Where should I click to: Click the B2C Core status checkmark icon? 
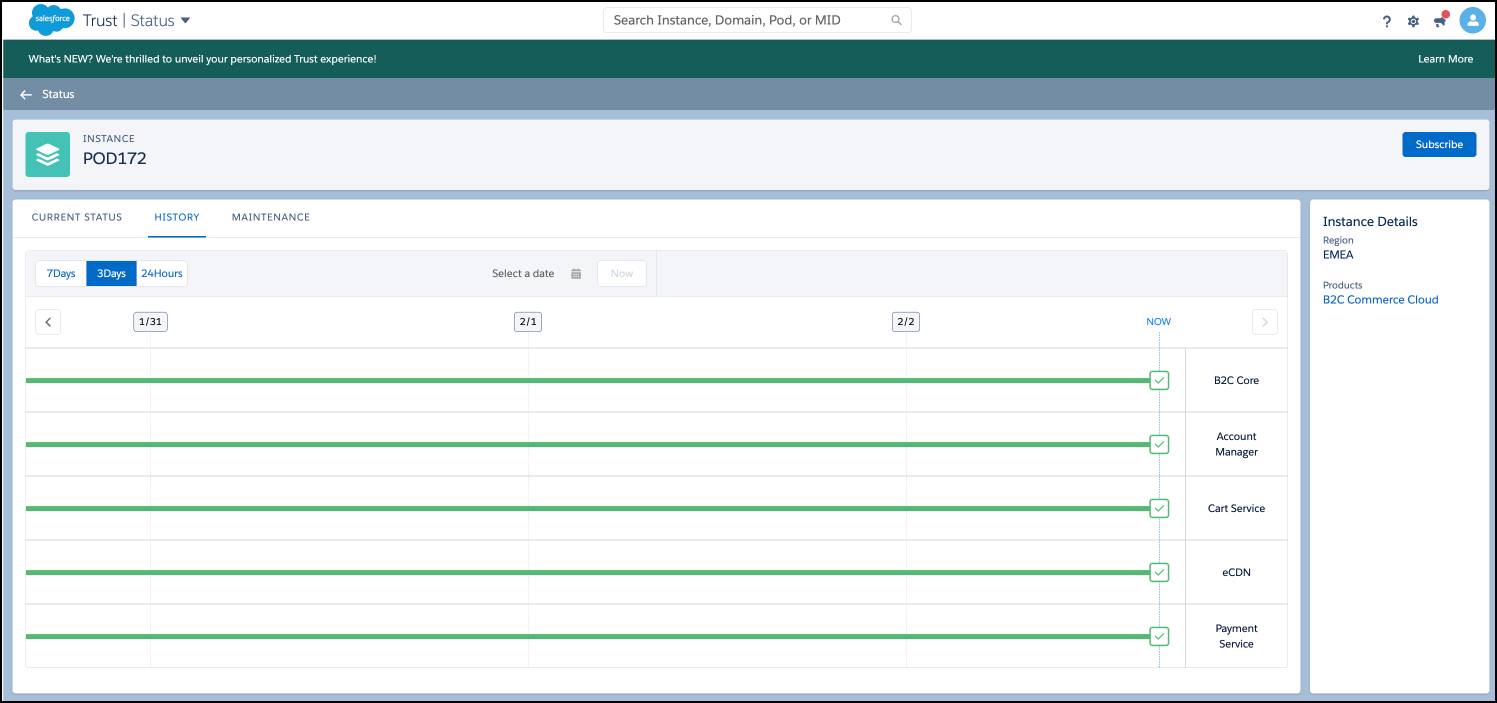tap(1159, 380)
